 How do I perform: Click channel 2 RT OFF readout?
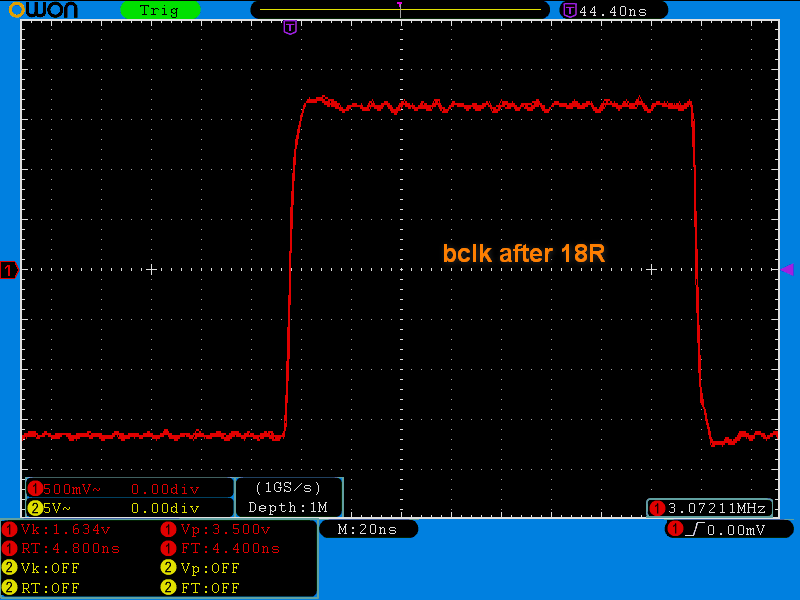coord(41,588)
